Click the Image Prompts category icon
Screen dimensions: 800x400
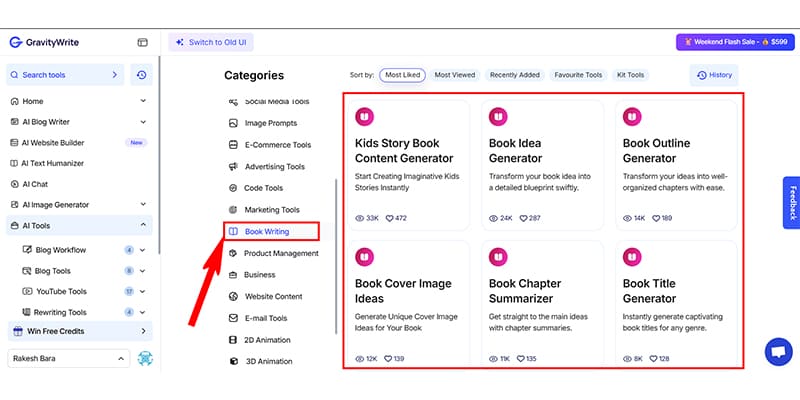(233, 123)
